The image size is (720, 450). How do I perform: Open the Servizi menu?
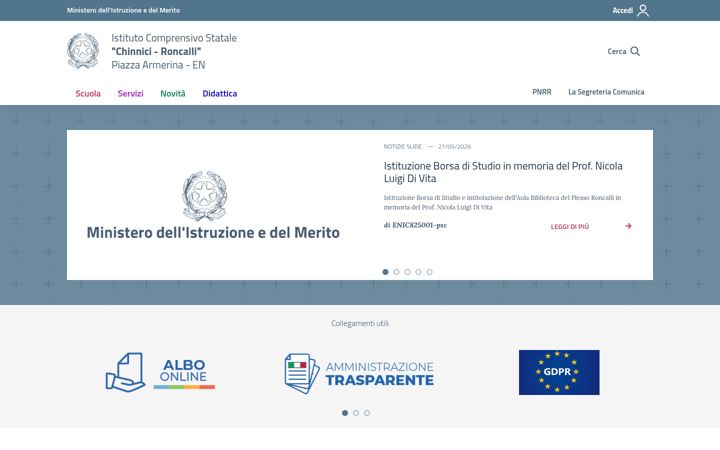[130, 94]
